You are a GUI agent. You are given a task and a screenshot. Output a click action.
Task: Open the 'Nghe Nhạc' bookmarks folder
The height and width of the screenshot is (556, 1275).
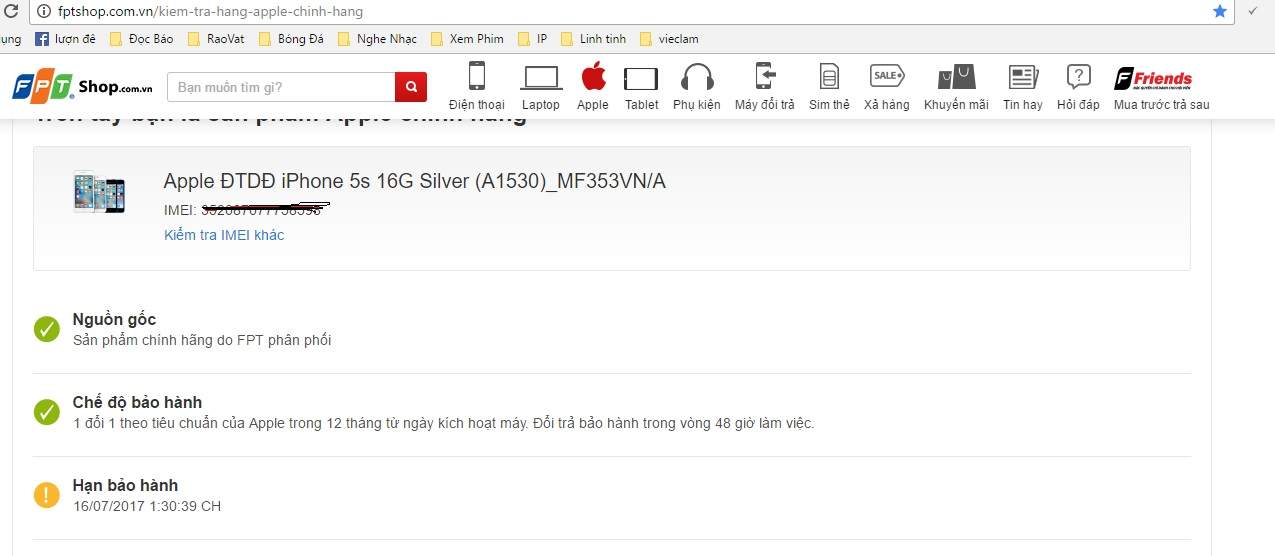point(377,39)
